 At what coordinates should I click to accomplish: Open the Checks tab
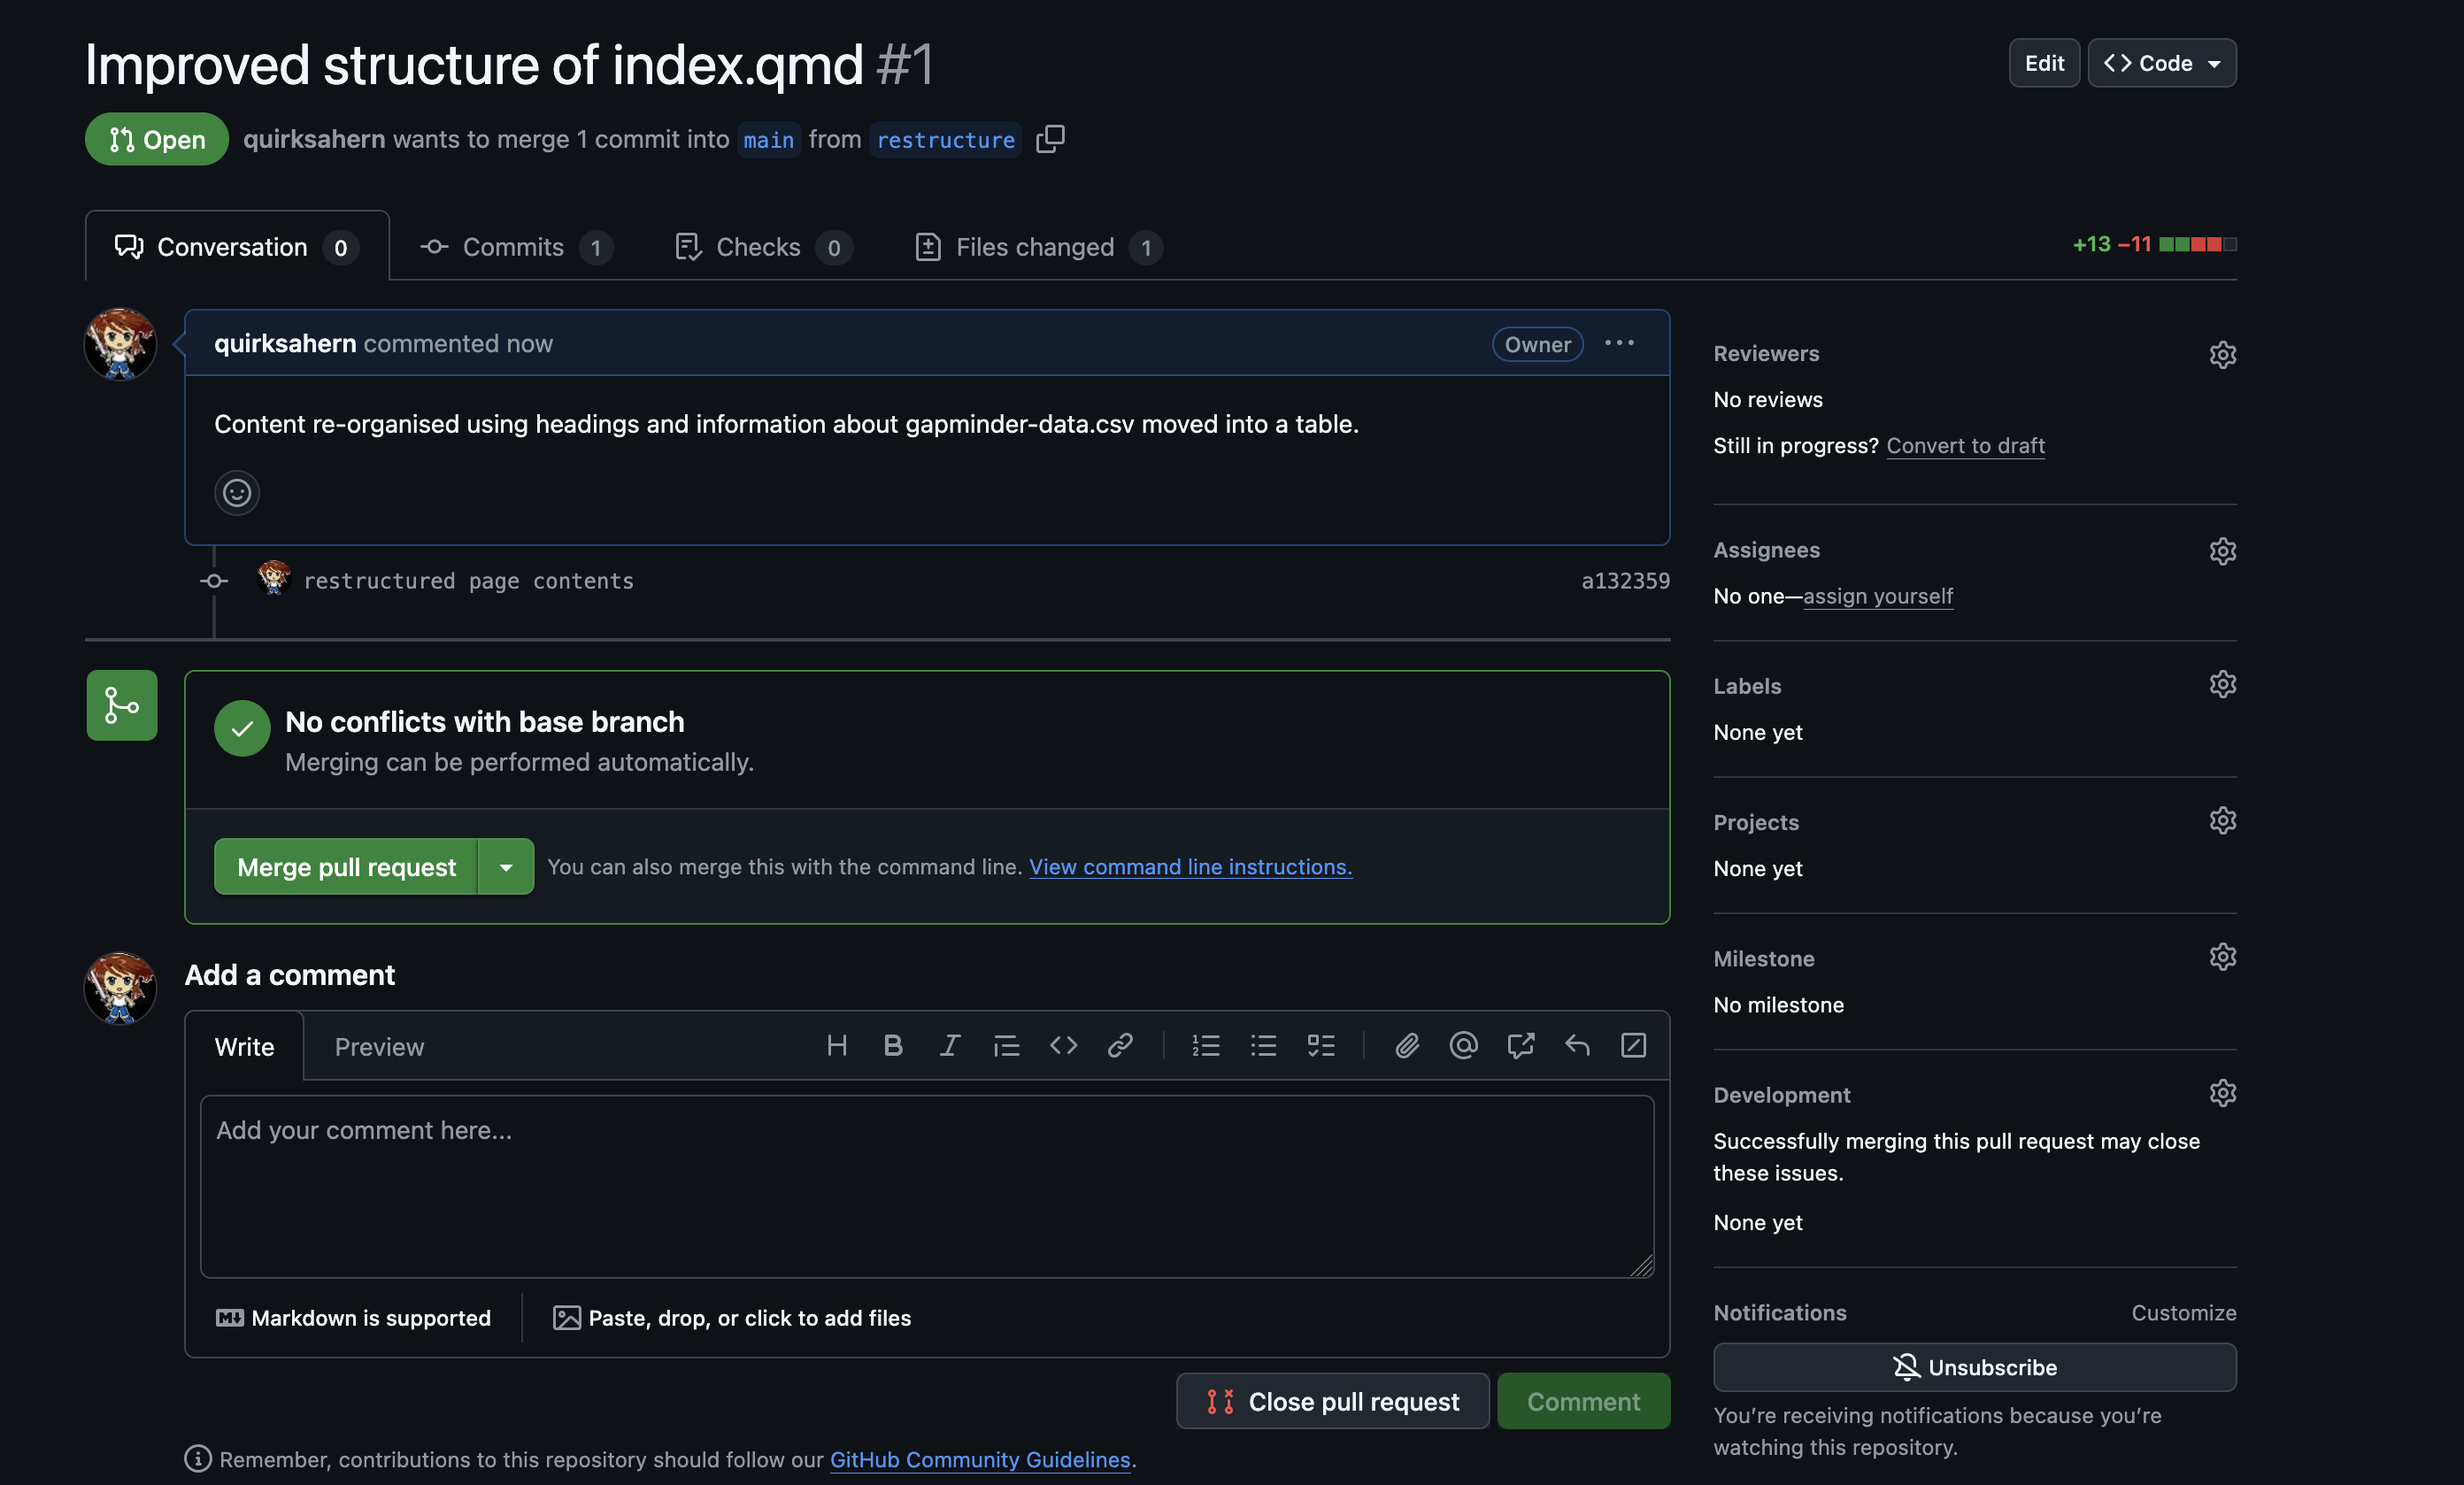[x=763, y=246]
